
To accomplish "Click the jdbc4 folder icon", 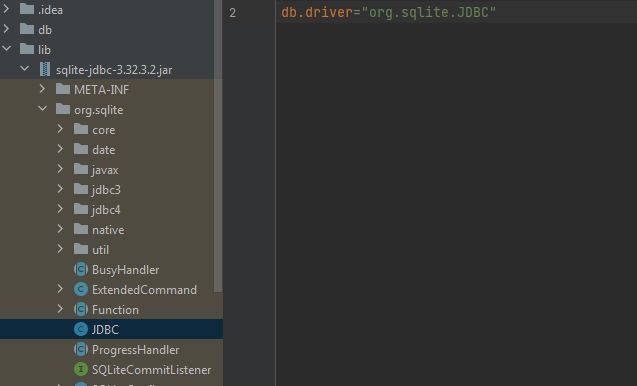I will (x=81, y=209).
